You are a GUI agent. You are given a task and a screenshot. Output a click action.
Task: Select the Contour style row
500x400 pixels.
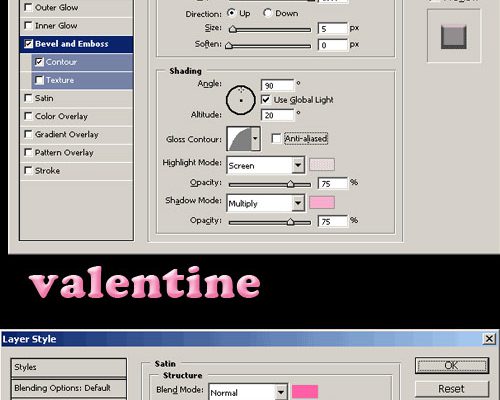tap(82, 62)
